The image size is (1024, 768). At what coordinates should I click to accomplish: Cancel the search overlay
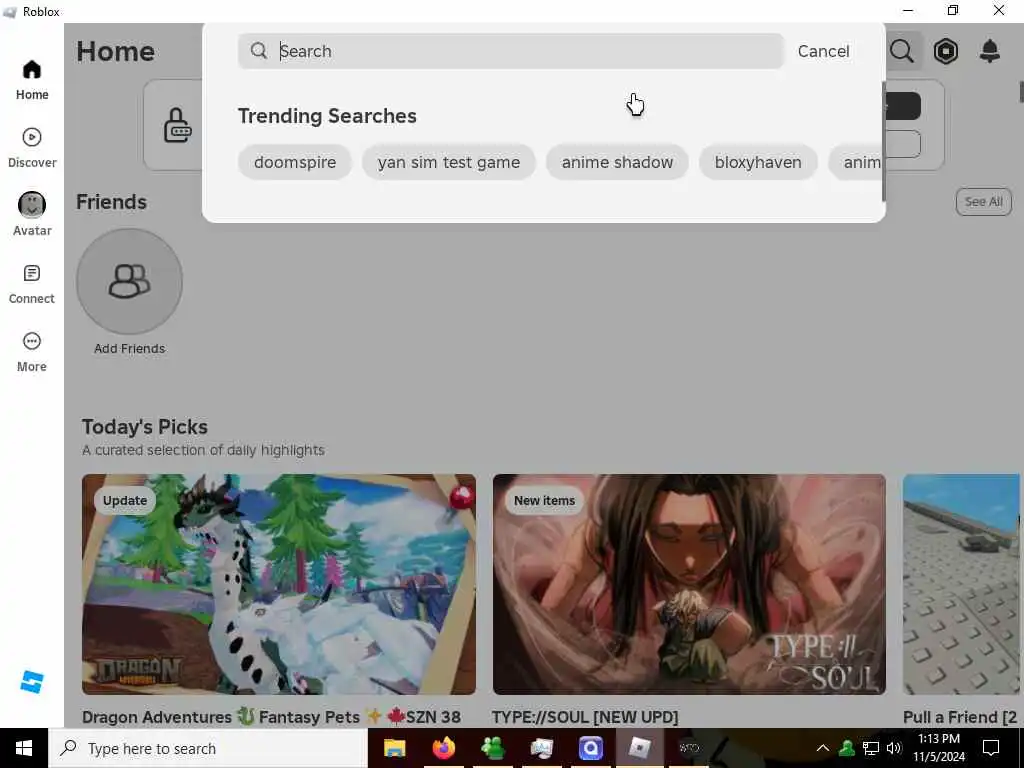824,51
